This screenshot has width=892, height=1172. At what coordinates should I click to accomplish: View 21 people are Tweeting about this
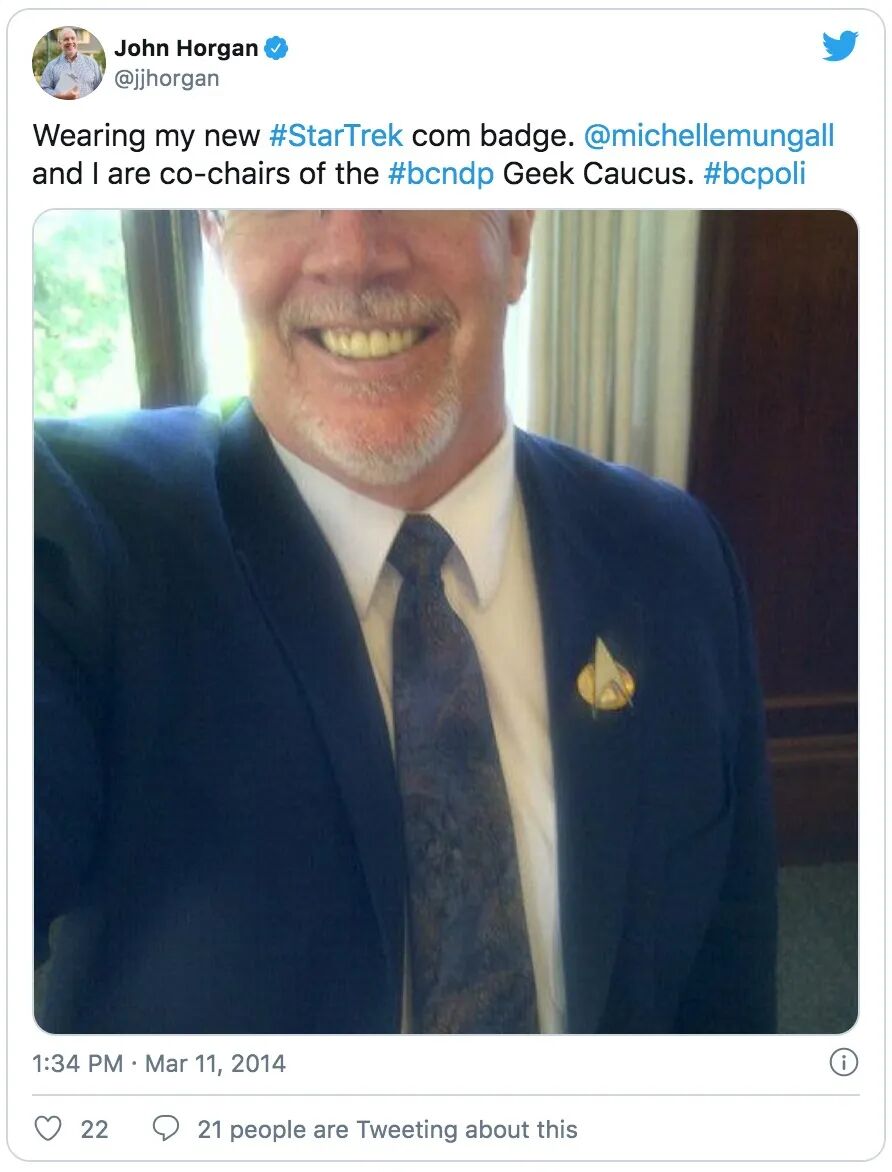click(387, 1129)
